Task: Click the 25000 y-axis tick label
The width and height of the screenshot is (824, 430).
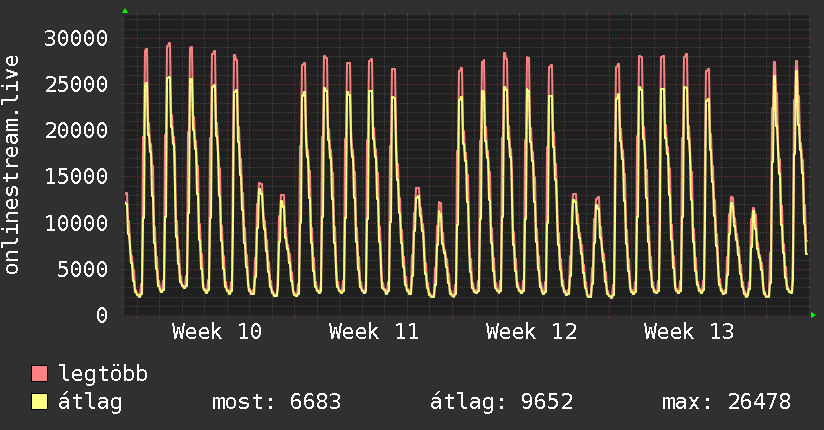Action: point(78,85)
